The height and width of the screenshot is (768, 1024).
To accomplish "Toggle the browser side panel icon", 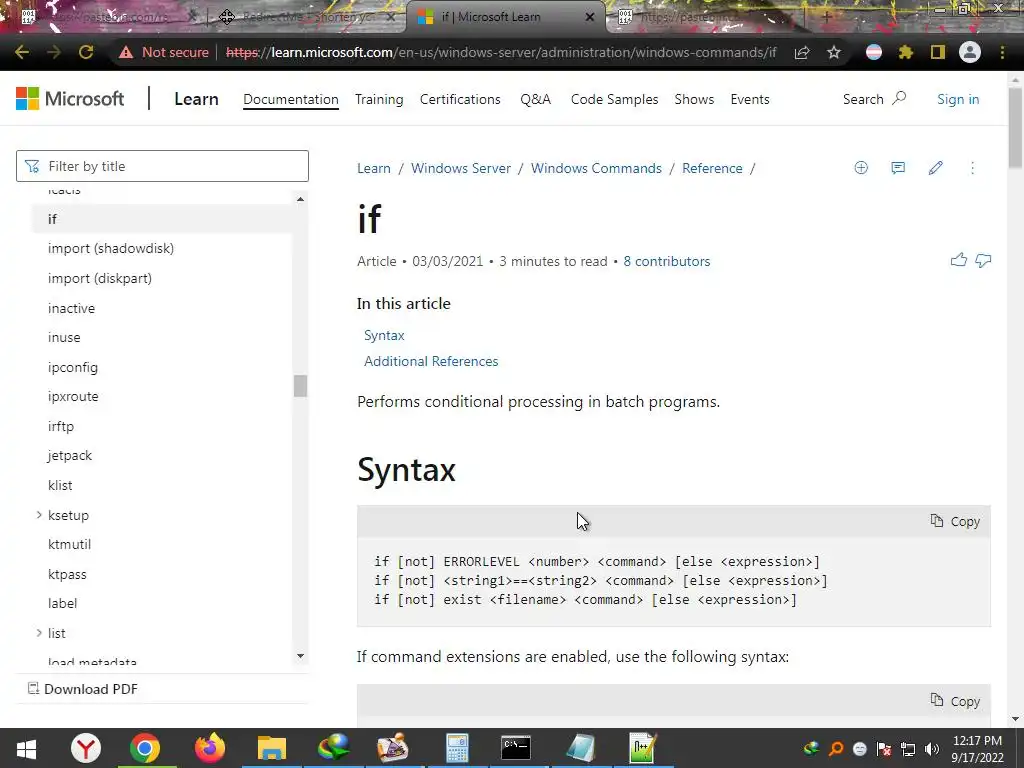I will point(938,52).
